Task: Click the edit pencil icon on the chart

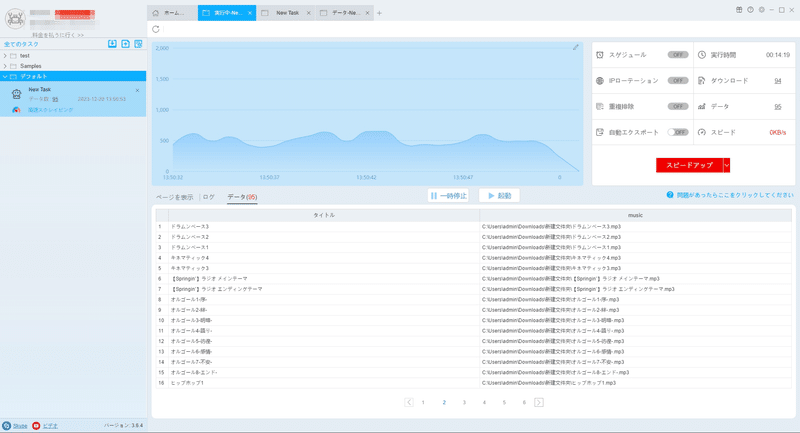Action: [x=576, y=47]
